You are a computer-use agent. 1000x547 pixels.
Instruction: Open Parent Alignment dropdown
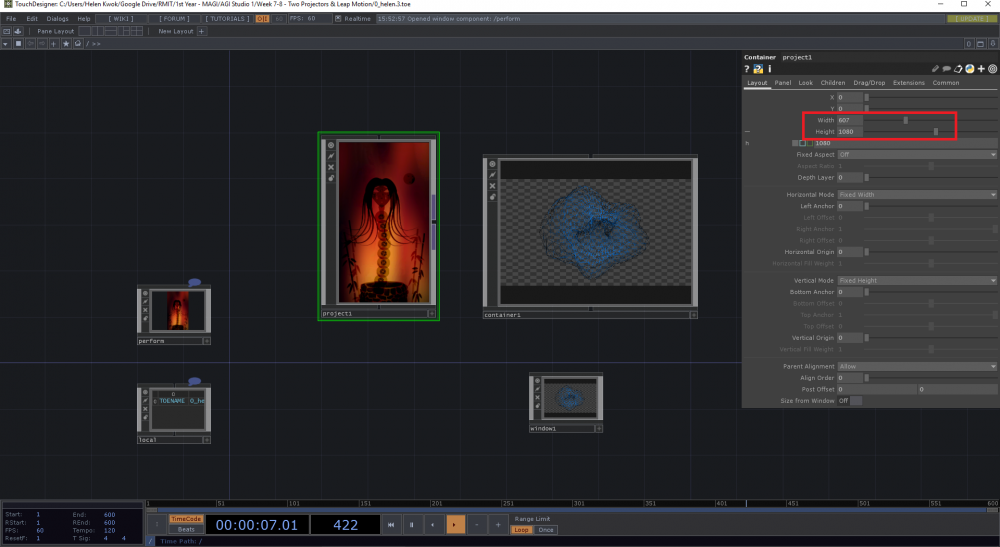coord(917,367)
